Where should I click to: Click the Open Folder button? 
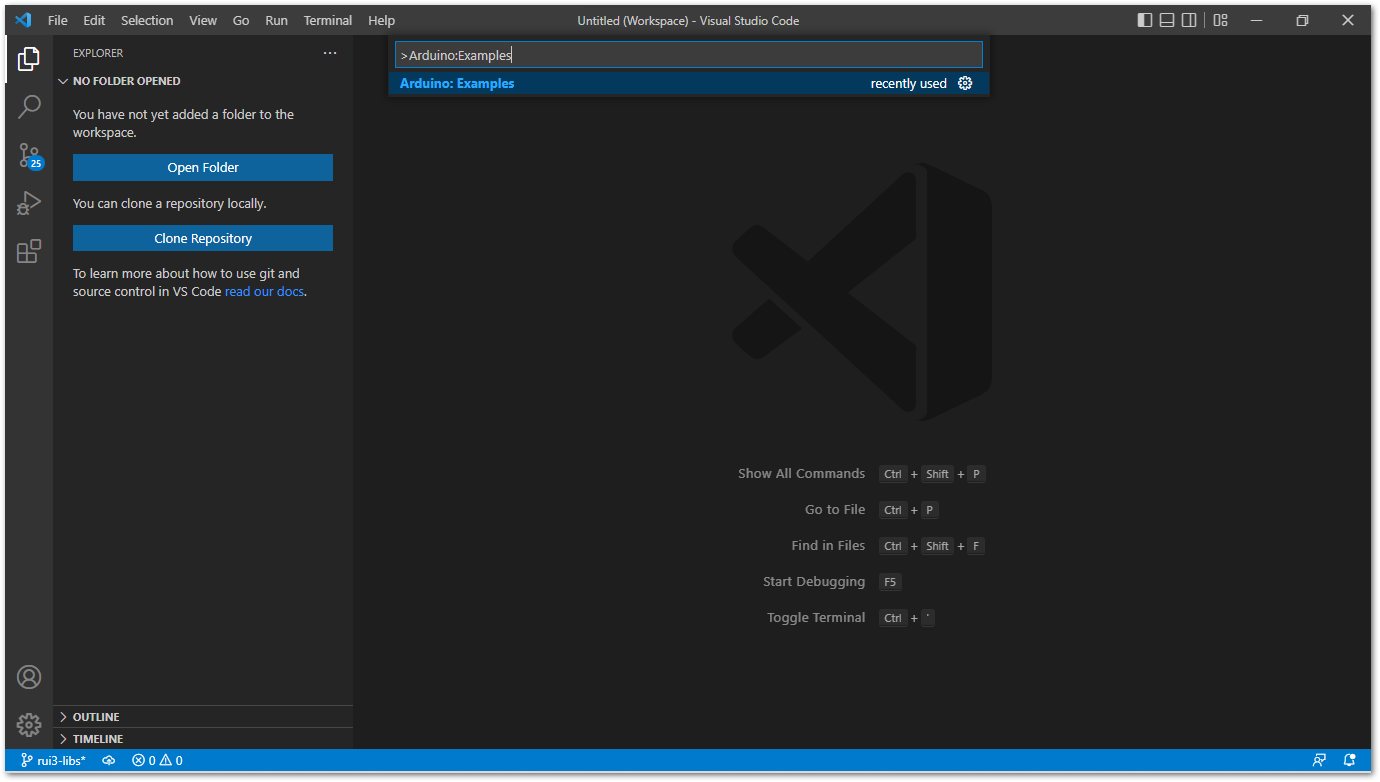(x=203, y=167)
